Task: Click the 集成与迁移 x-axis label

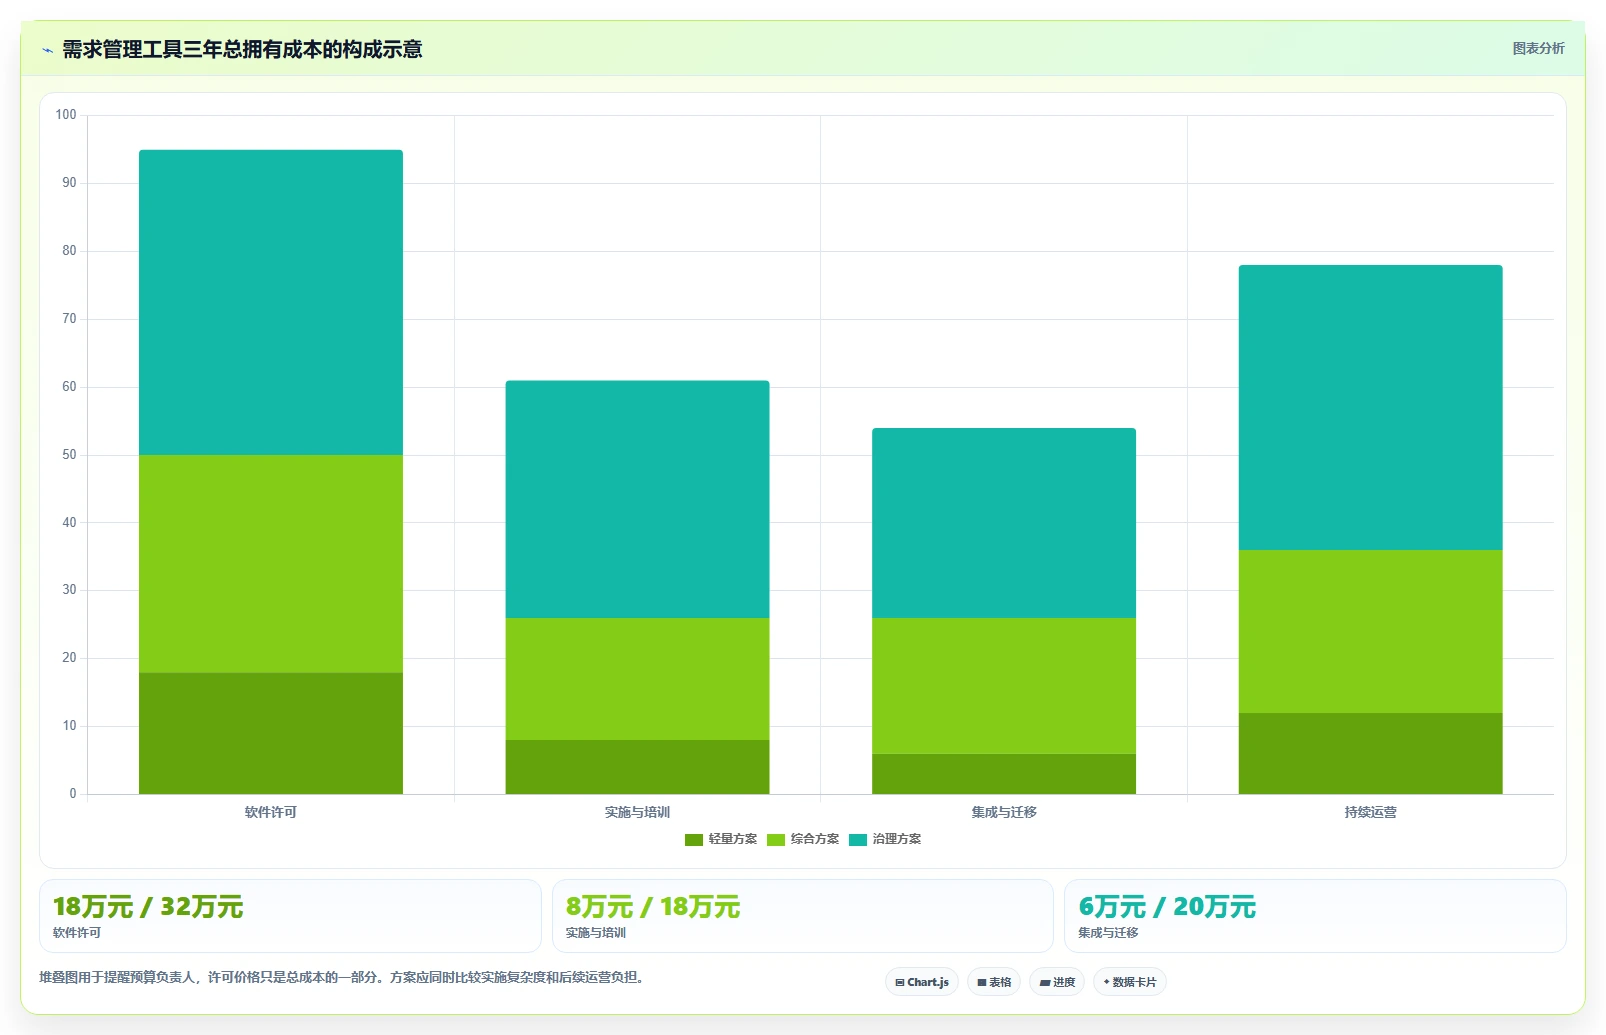Action: pos(1004,812)
